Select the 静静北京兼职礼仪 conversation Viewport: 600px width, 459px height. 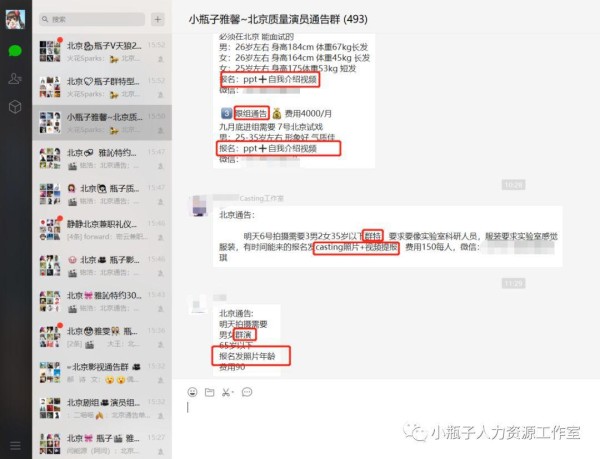[x=102, y=230]
